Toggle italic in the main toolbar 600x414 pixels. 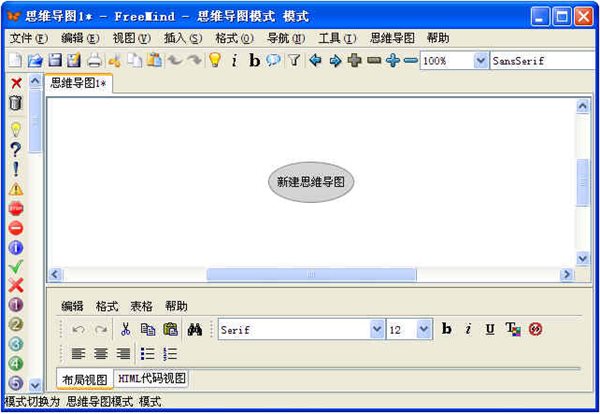coord(234,60)
